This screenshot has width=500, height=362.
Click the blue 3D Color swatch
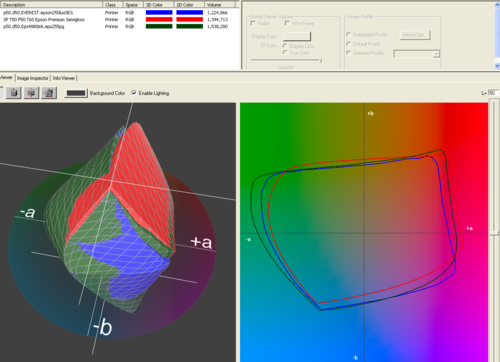tap(159, 13)
